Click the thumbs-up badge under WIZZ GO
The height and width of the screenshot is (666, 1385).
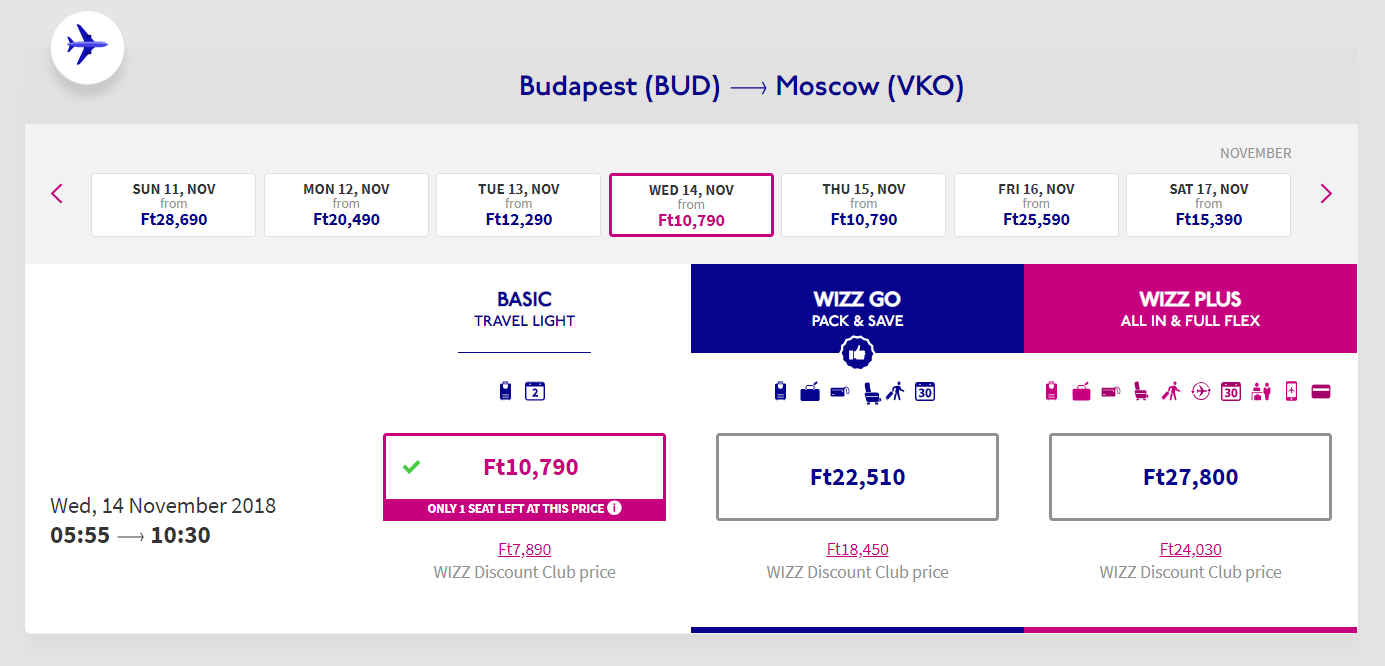coord(857,352)
